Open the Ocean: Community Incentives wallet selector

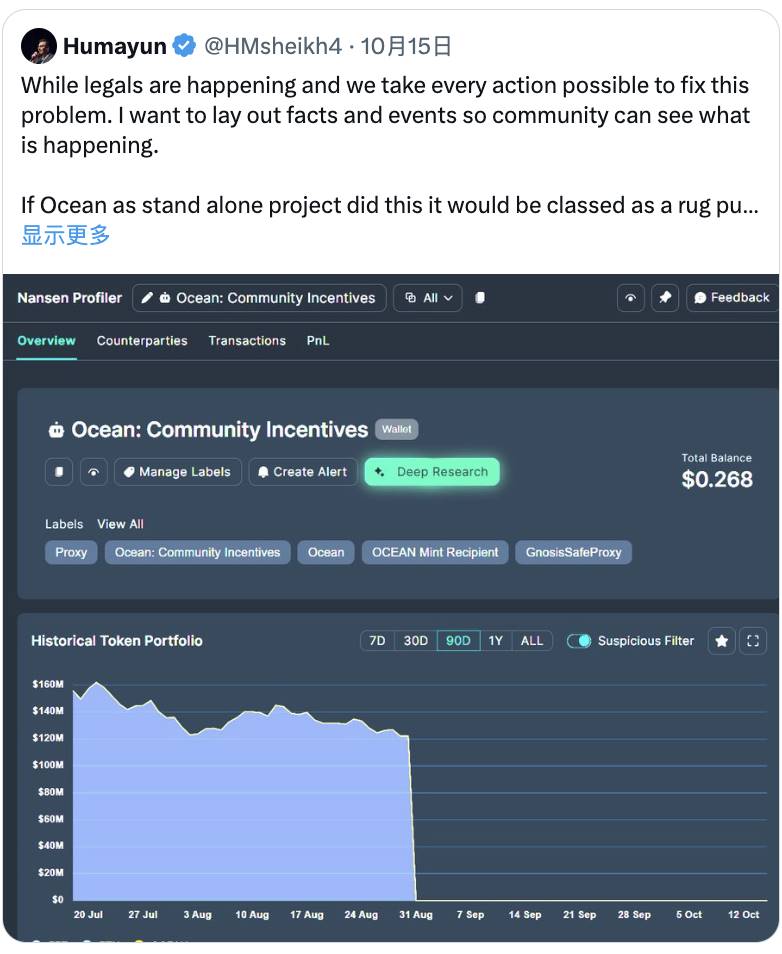click(x=259, y=298)
